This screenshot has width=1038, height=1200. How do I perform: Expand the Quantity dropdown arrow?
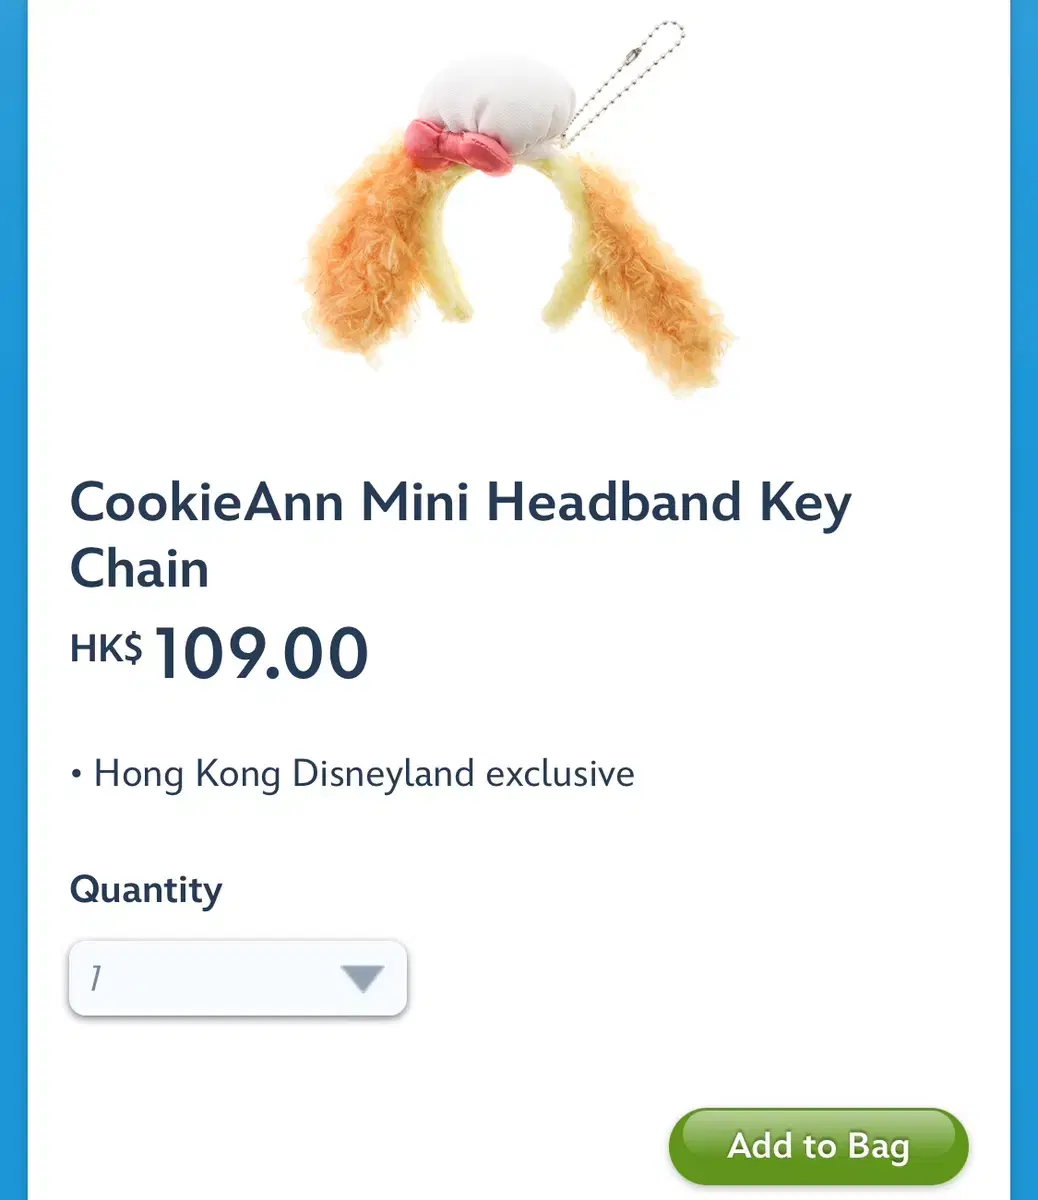[362, 978]
